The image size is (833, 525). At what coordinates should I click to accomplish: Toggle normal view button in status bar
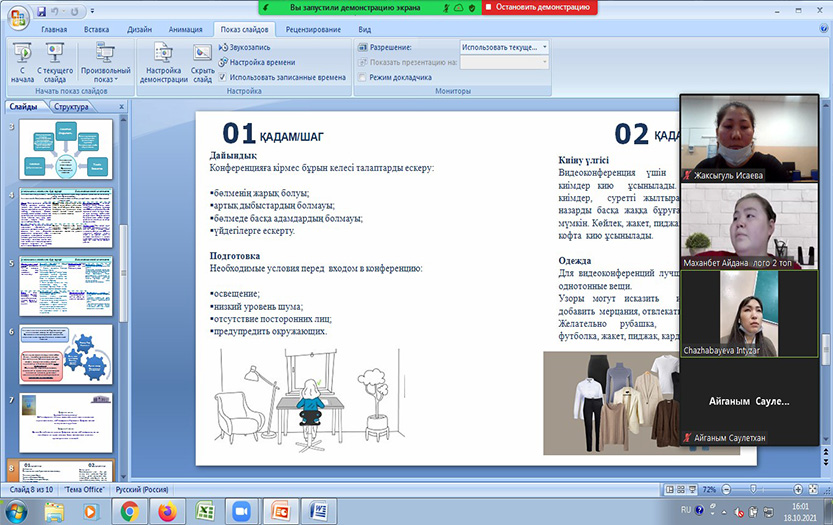point(665,490)
